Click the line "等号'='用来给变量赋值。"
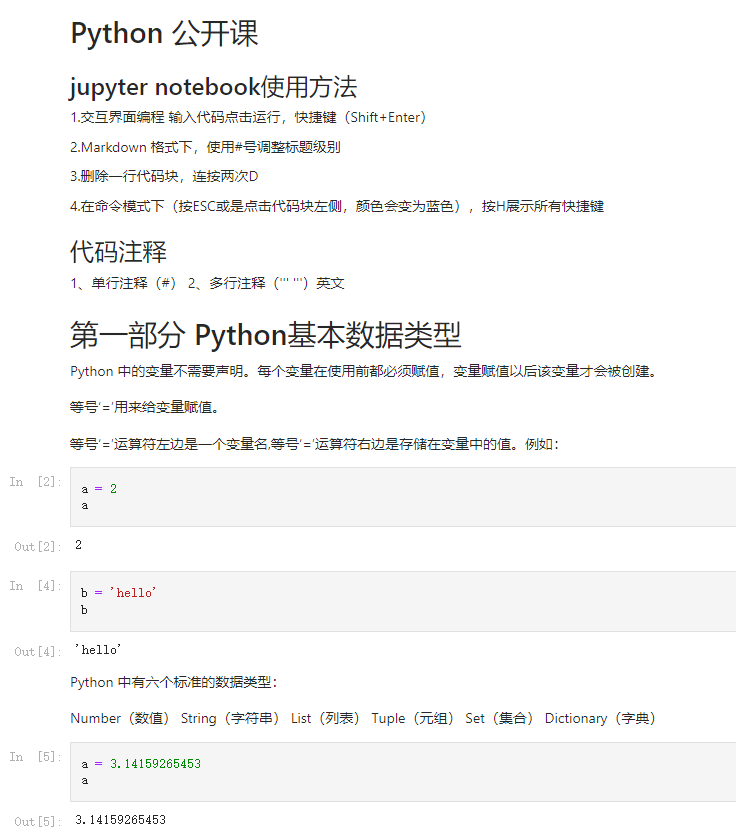 coord(144,407)
